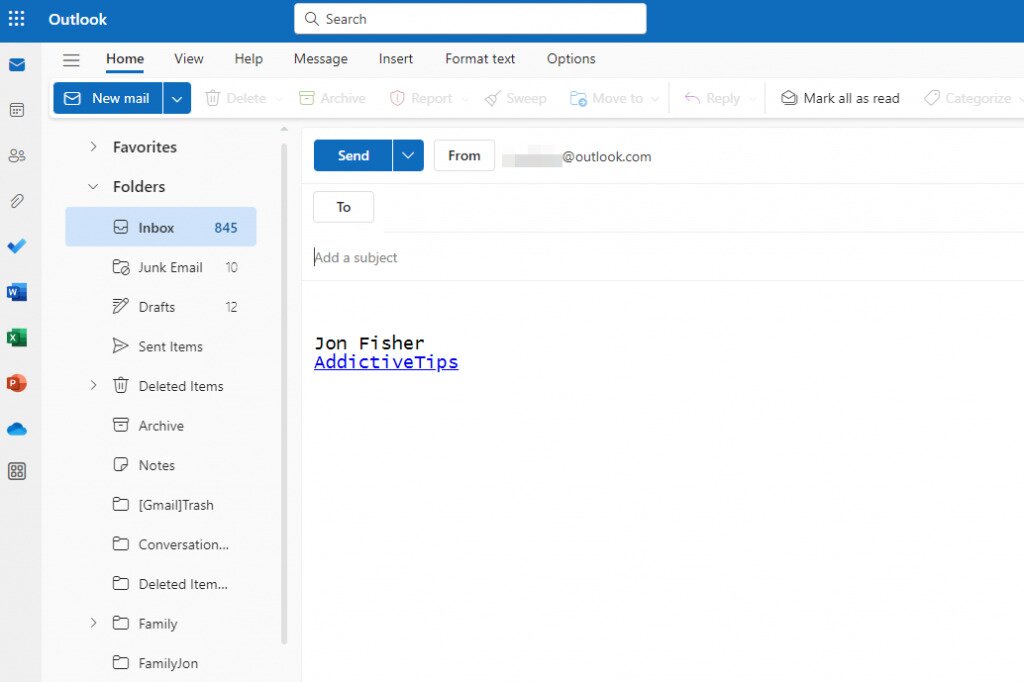This screenshot has height=682, width=1024.
Task: Launch Word from the sidebar
Action: 17,291
